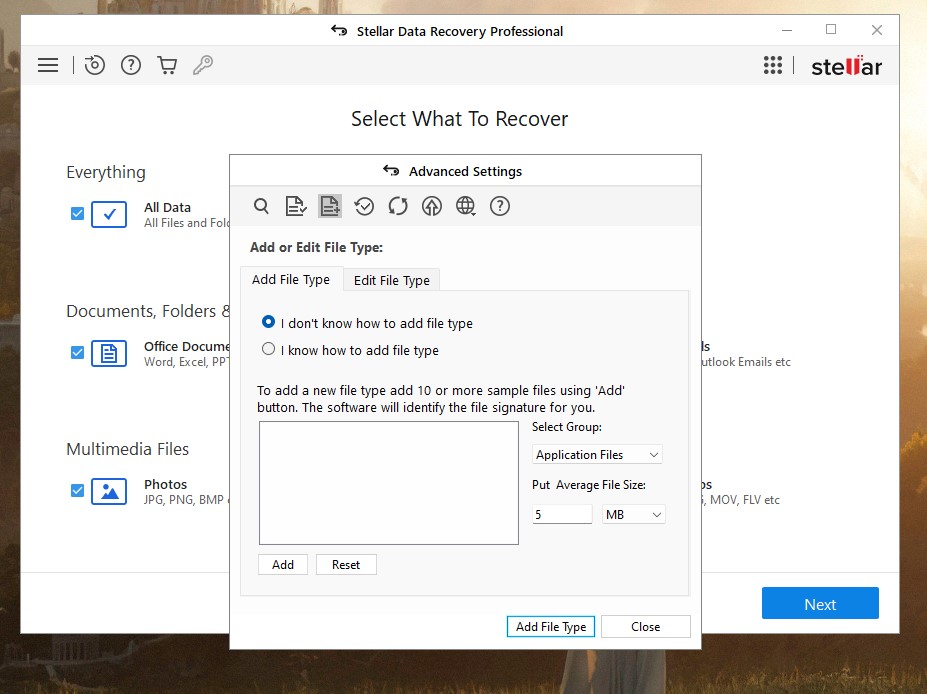Select "I know how to add file type" option
Image resolution: width=927 pixels, height=694 pixels.
pyautogui.click(x=268, y=349)
